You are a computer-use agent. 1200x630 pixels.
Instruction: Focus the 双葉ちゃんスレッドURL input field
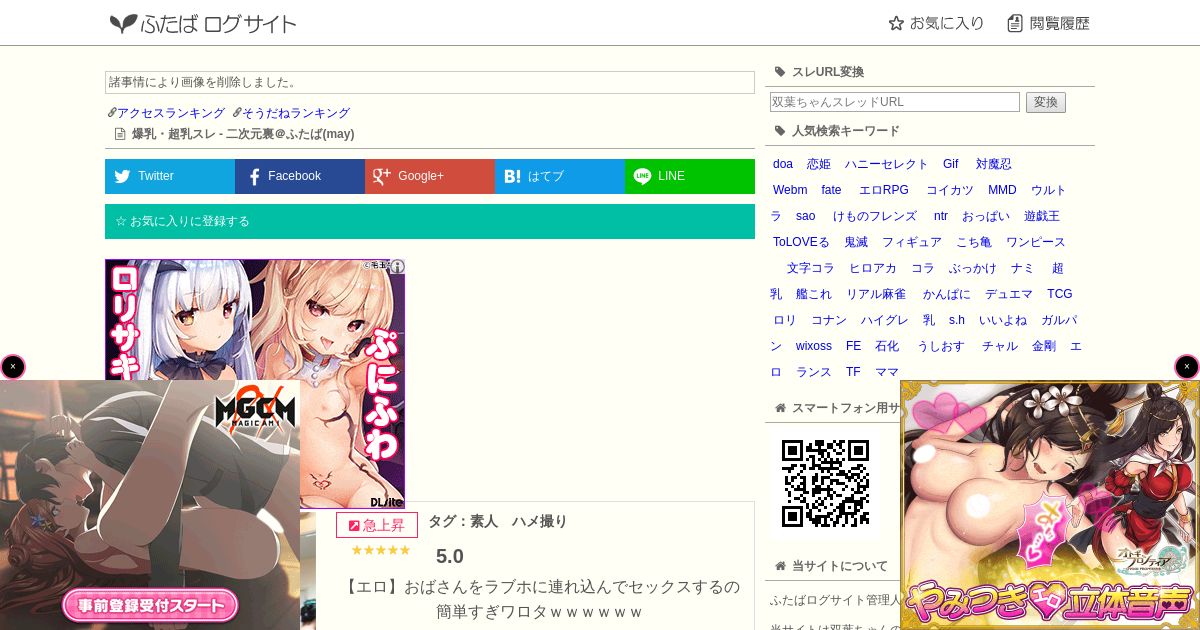pyautogui.click(x=895, y=102)
